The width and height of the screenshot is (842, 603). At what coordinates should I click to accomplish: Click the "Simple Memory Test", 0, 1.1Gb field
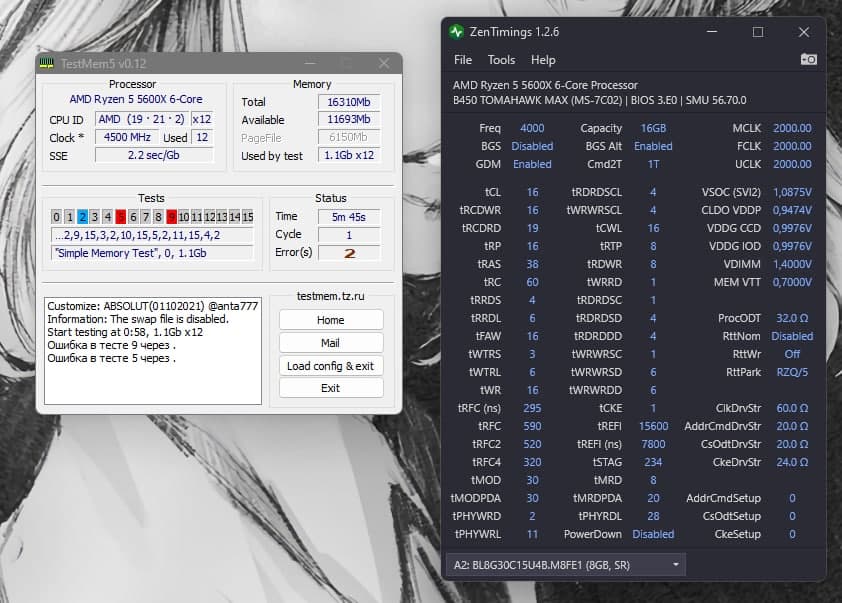(x=152, y=253)
